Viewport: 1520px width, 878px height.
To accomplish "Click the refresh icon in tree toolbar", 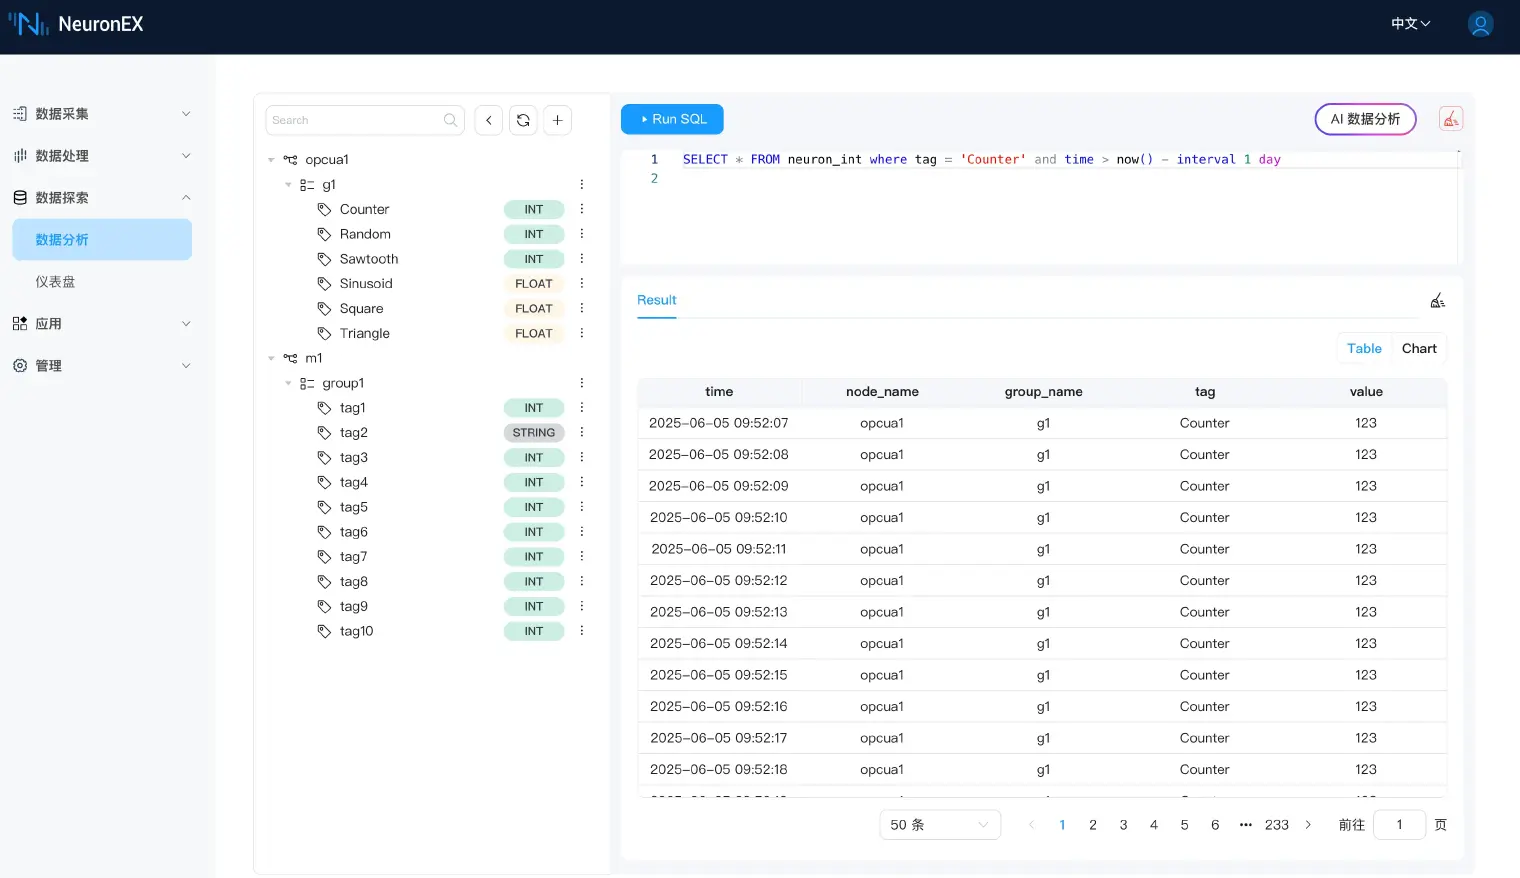I will click(x=523, y=120).
